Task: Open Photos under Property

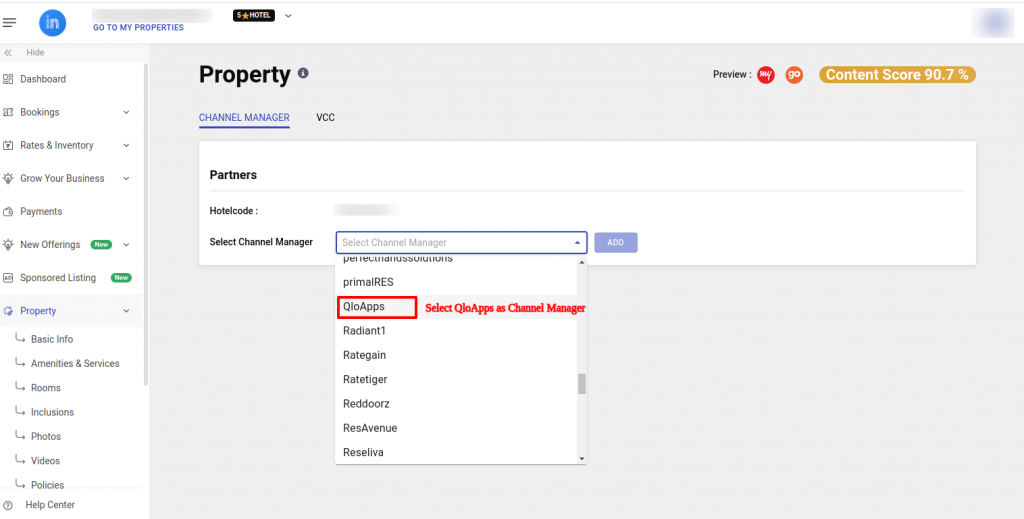Action: click(x=46, y=436)
